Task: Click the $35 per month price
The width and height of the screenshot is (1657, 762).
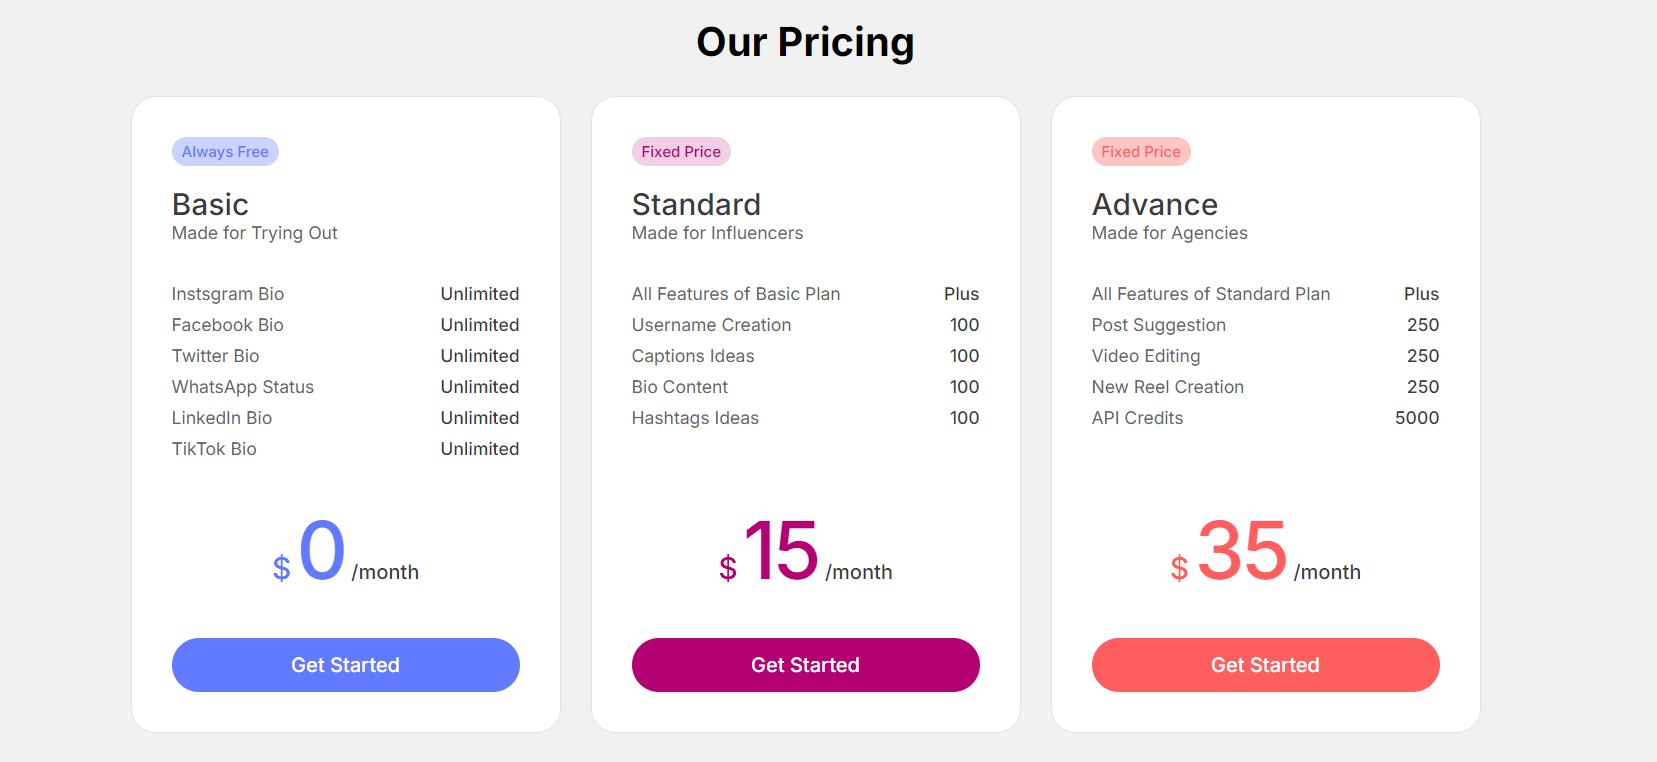Action: 1265,553
